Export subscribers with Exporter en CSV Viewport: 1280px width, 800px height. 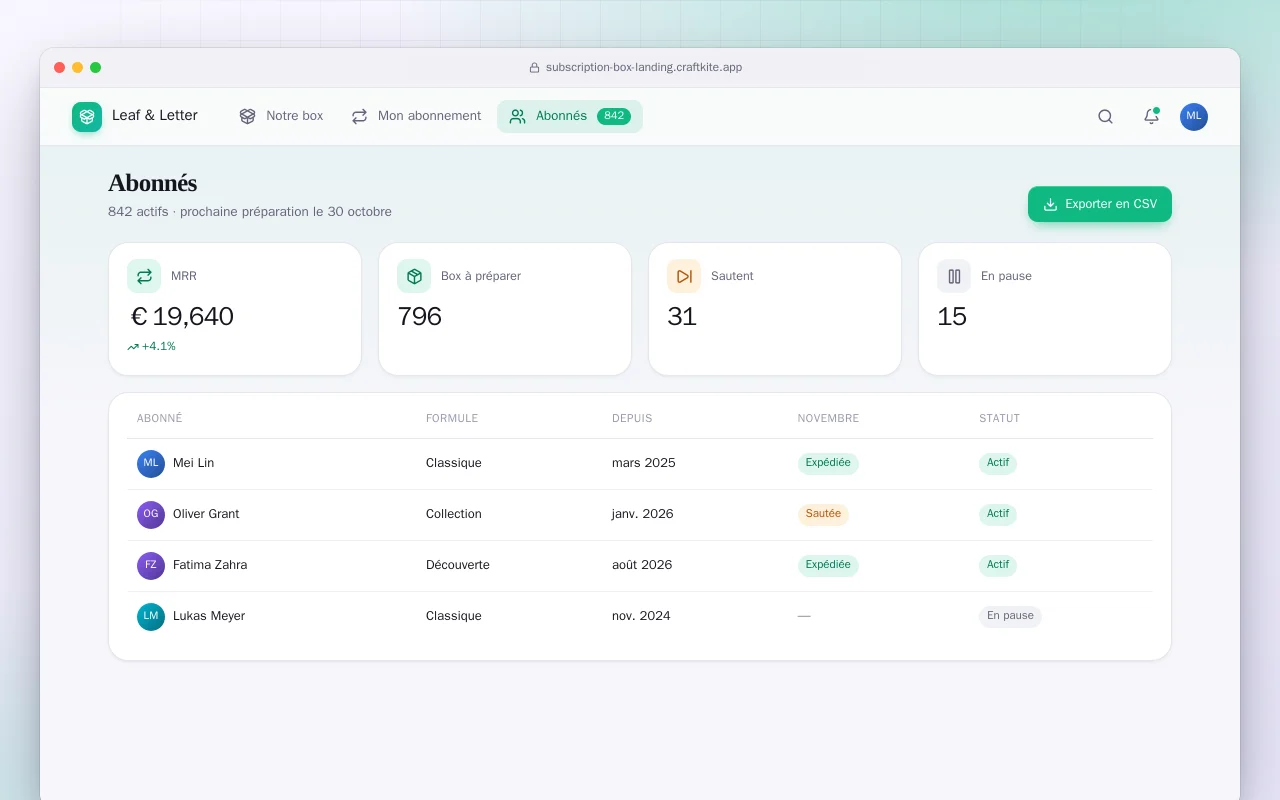coord(1100,204)
